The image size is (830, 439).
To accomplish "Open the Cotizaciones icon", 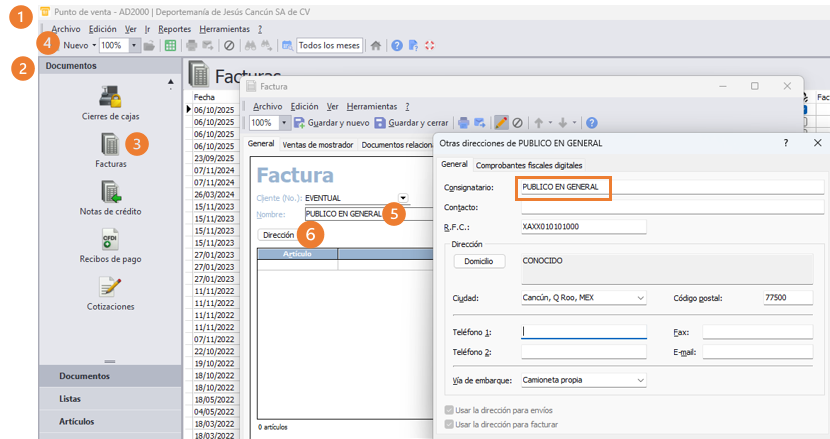I will [x=110, y=288].
